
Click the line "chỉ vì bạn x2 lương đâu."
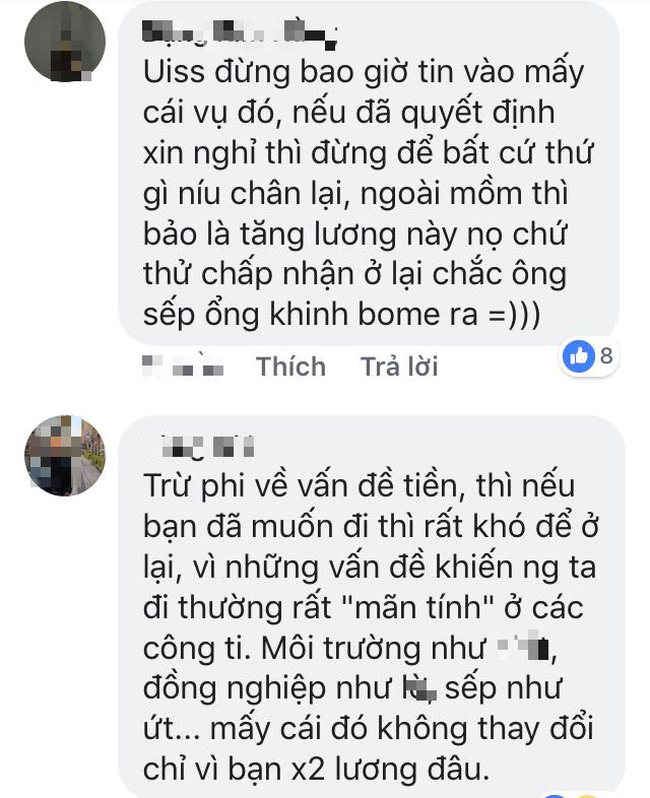click(x=316, y=768)
